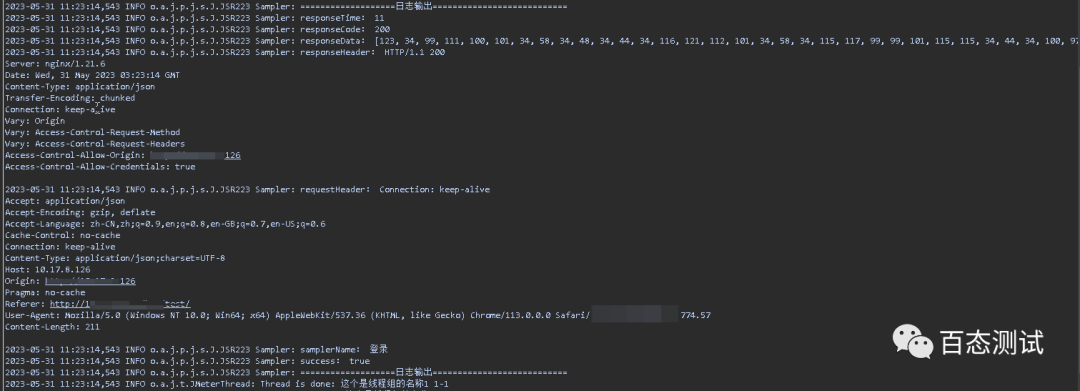Open the Referer http URL link
The height and width of the screenshot is (391, 1080).
(120, 304)
